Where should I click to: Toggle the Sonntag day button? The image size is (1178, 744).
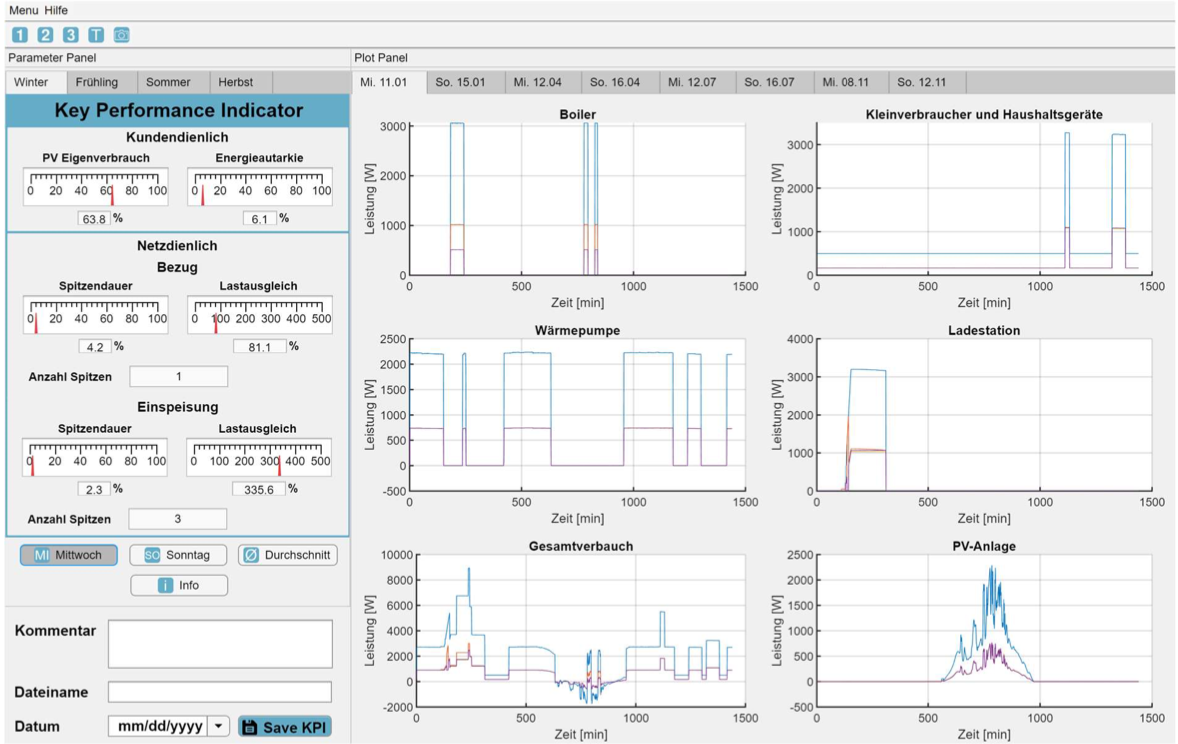point(179,555)
